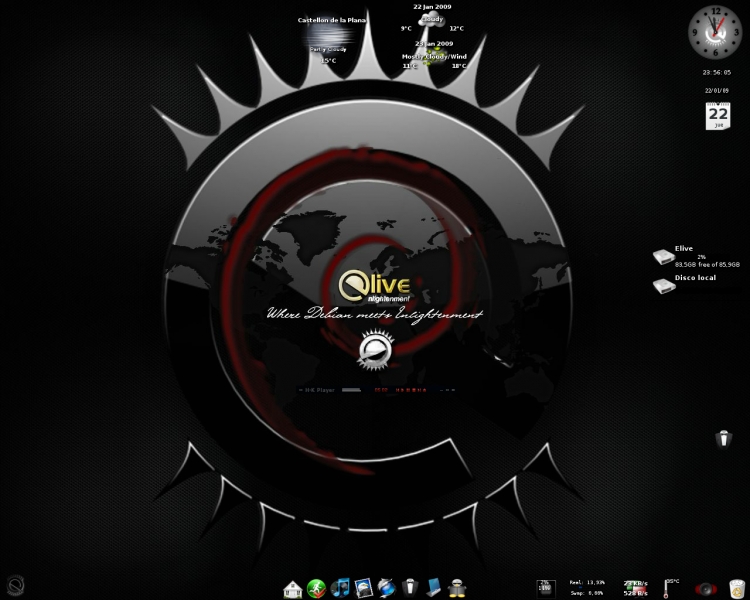
Task: Open the Disco local drive icon
Action: tap(664, 286)
